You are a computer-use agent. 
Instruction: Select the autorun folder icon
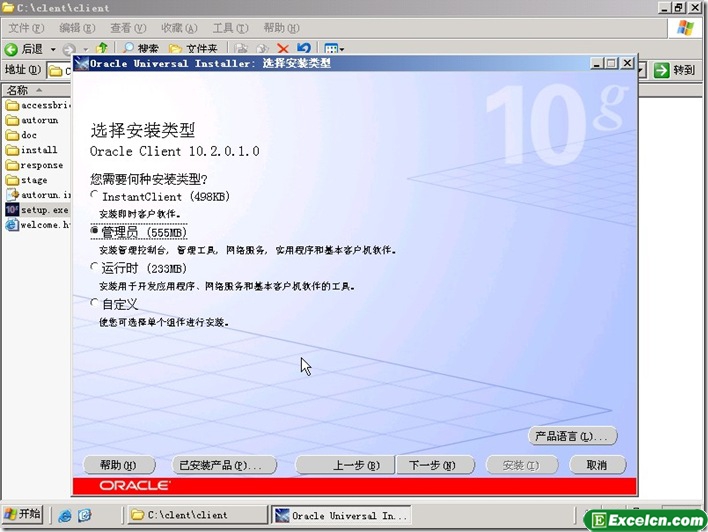[x=12, y=120]
